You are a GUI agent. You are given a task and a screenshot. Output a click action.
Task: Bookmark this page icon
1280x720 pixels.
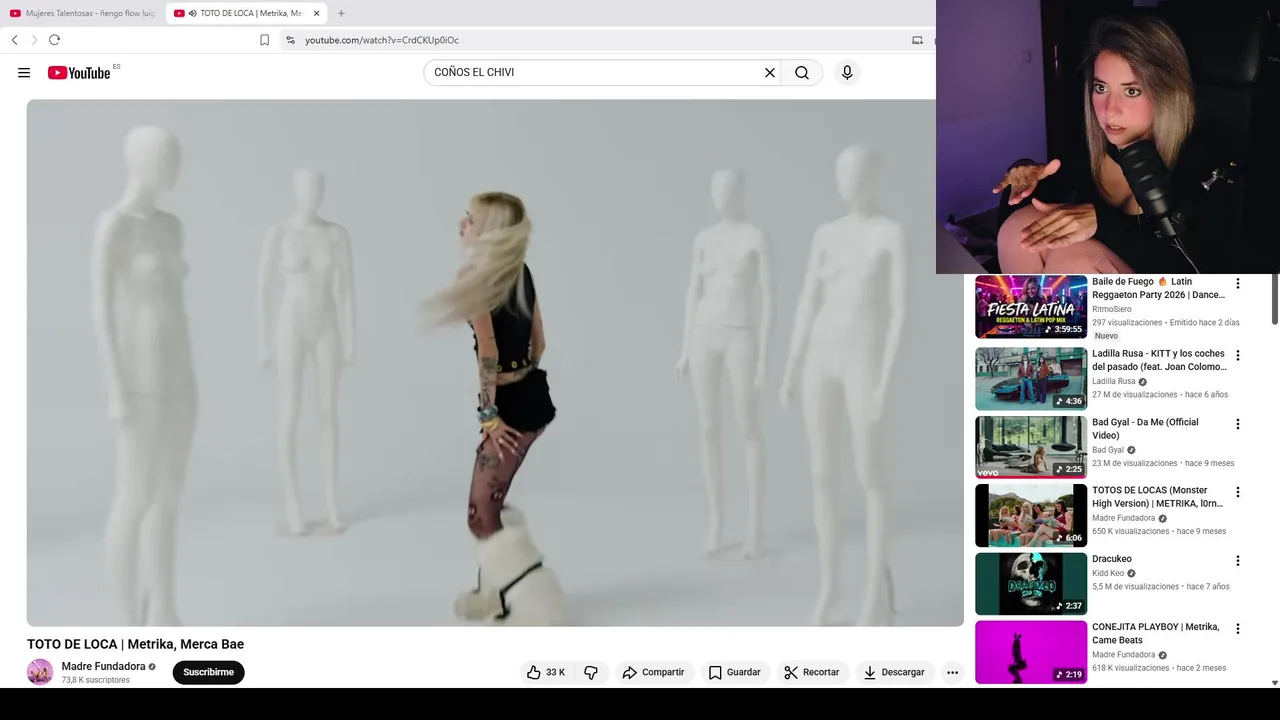pyautogui.click(x=264, y=40)
